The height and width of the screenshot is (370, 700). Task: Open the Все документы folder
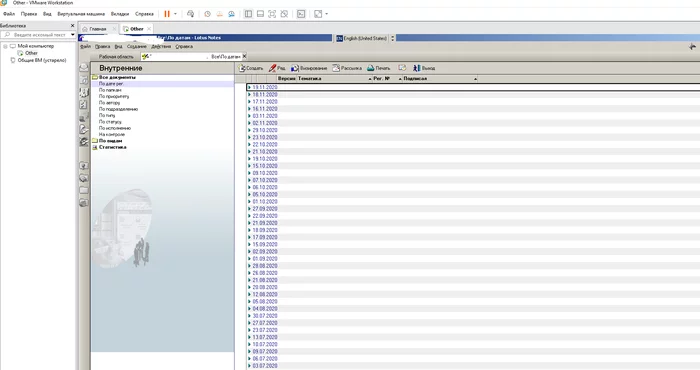tap(117, 77)
